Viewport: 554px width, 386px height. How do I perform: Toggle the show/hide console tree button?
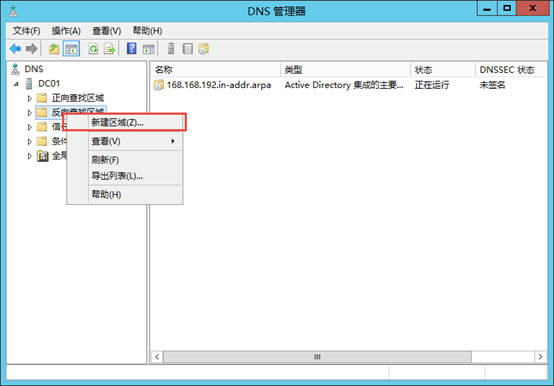[x=71, y=49]
